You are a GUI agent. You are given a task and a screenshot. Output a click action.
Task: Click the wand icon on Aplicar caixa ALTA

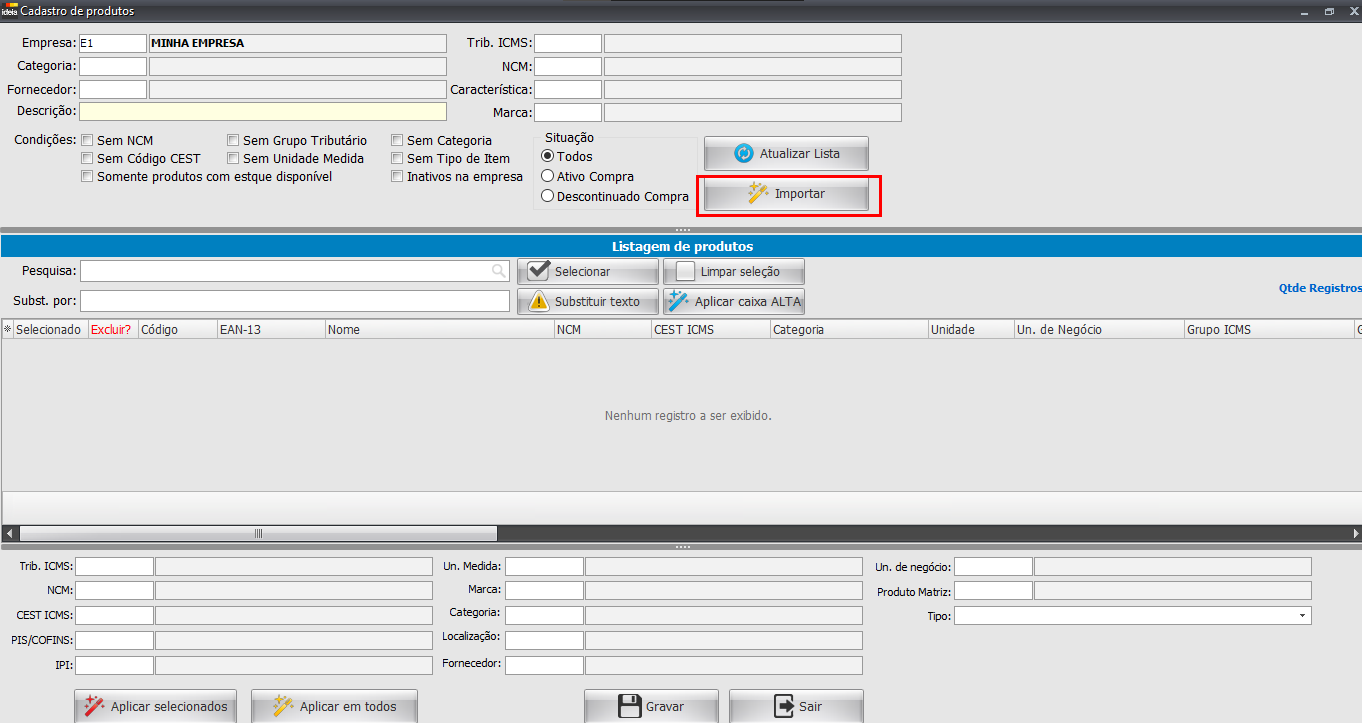(678, 302)
